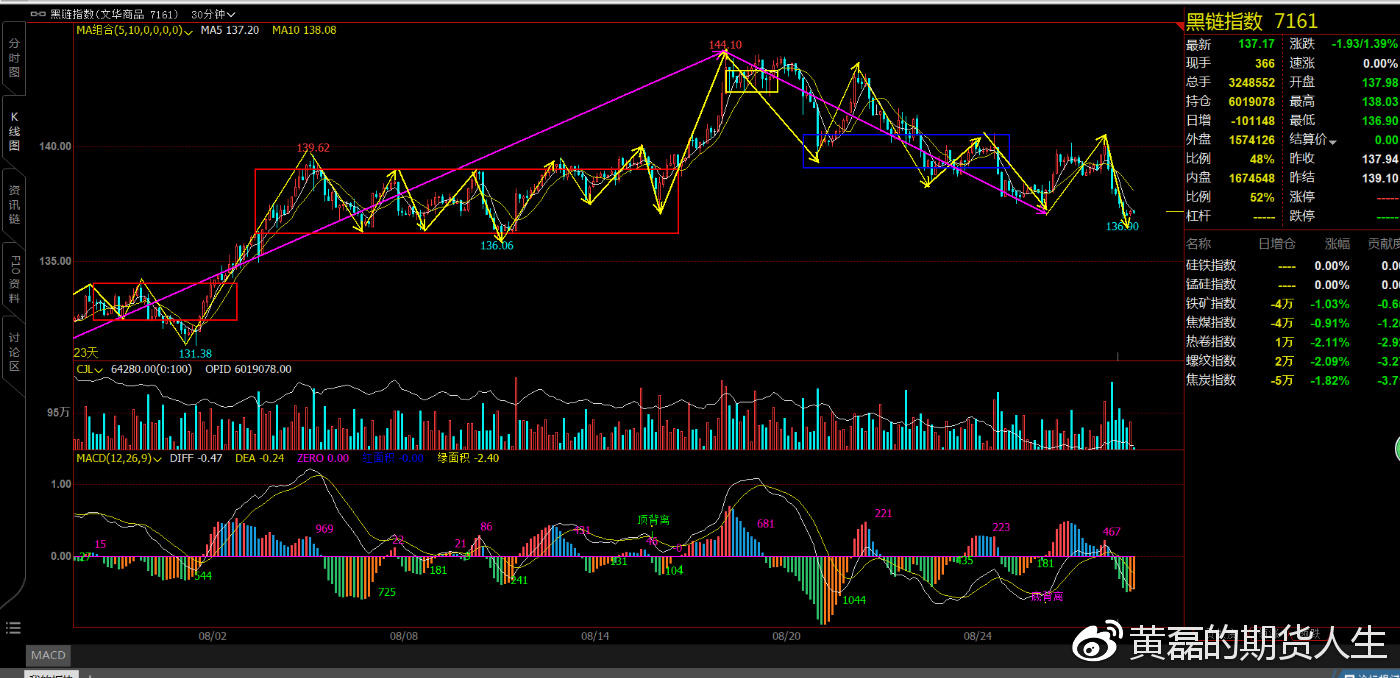Click the 08/20 date on time axis
Image resolution: width=1400 pixels, height=678 pixels.
(x=787, y=635)
